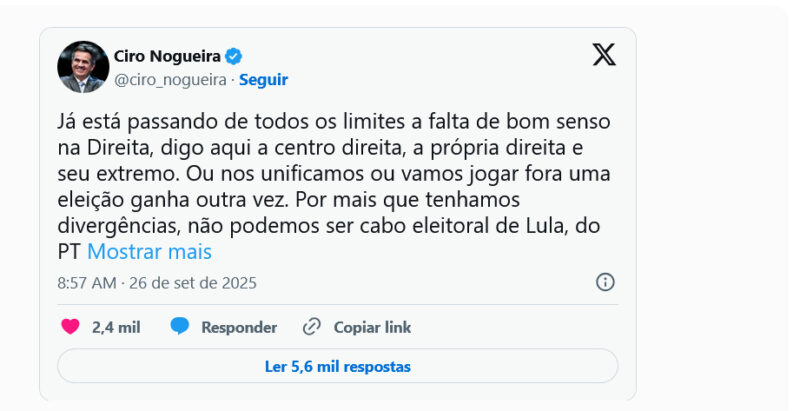Follow the account via Seguir
Image resolution: width=800 pixels, height=411 pixels.
263,80
